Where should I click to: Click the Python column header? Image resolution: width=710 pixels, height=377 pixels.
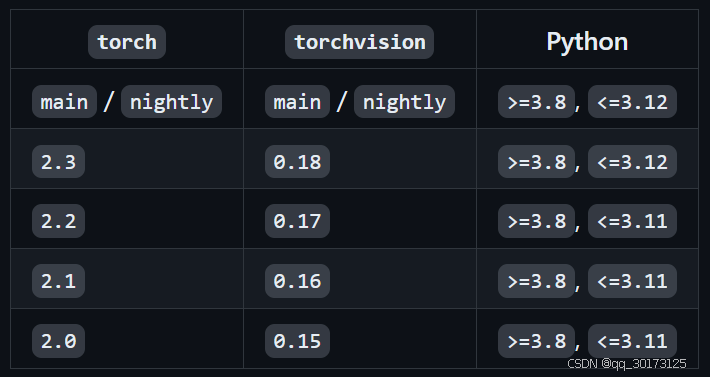pos(587,42)
